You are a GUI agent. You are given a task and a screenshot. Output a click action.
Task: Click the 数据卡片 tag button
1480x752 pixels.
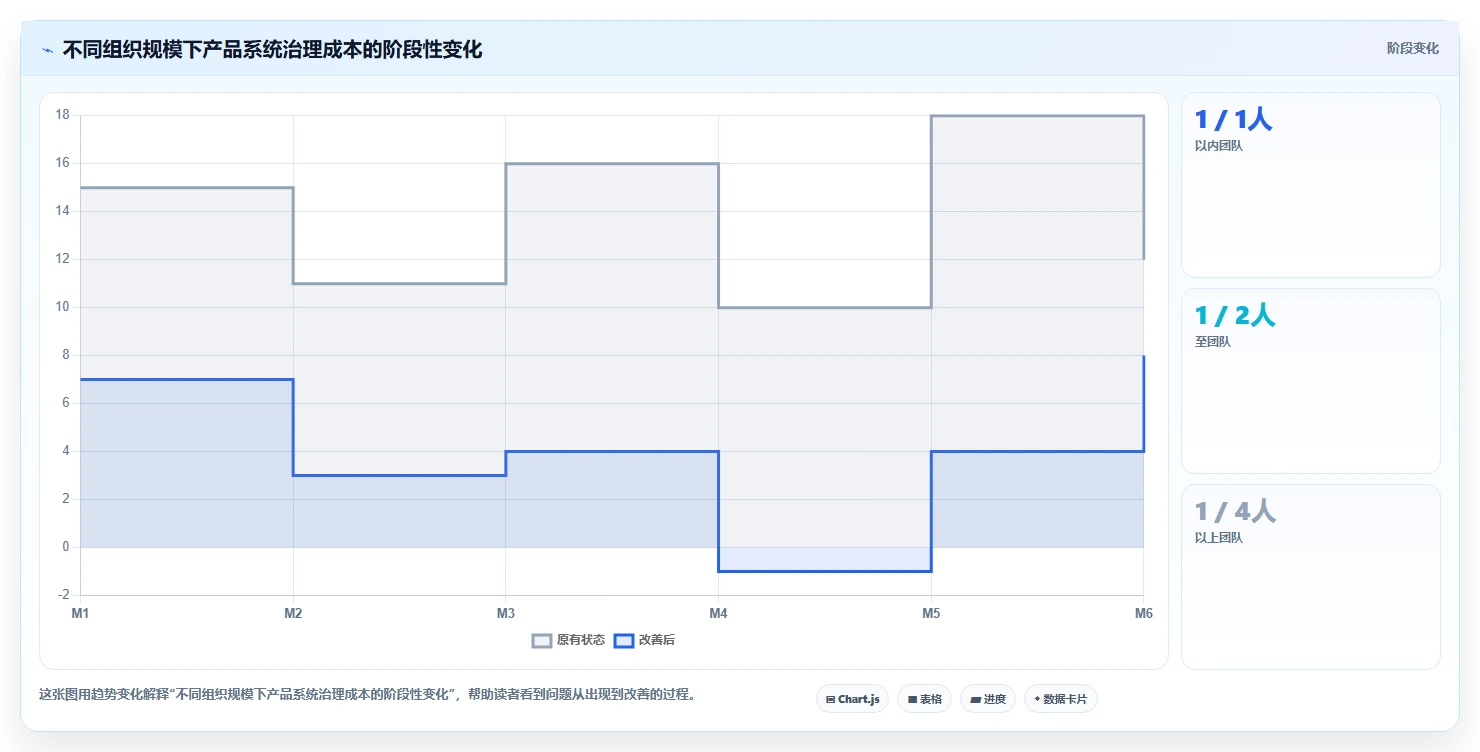tap(1061, 699)
